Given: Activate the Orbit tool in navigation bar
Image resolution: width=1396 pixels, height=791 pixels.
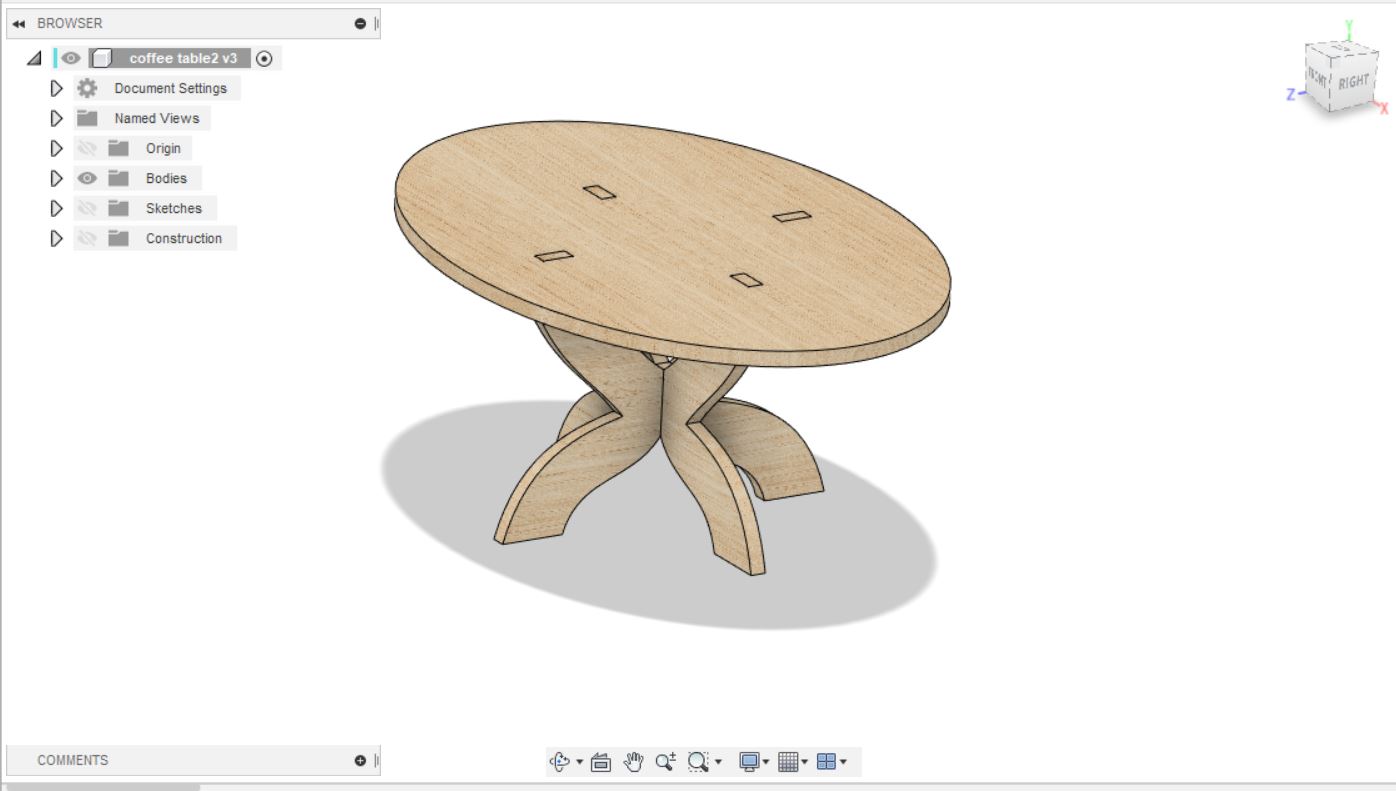Looking at the screenshot, I should pos(559,762).
